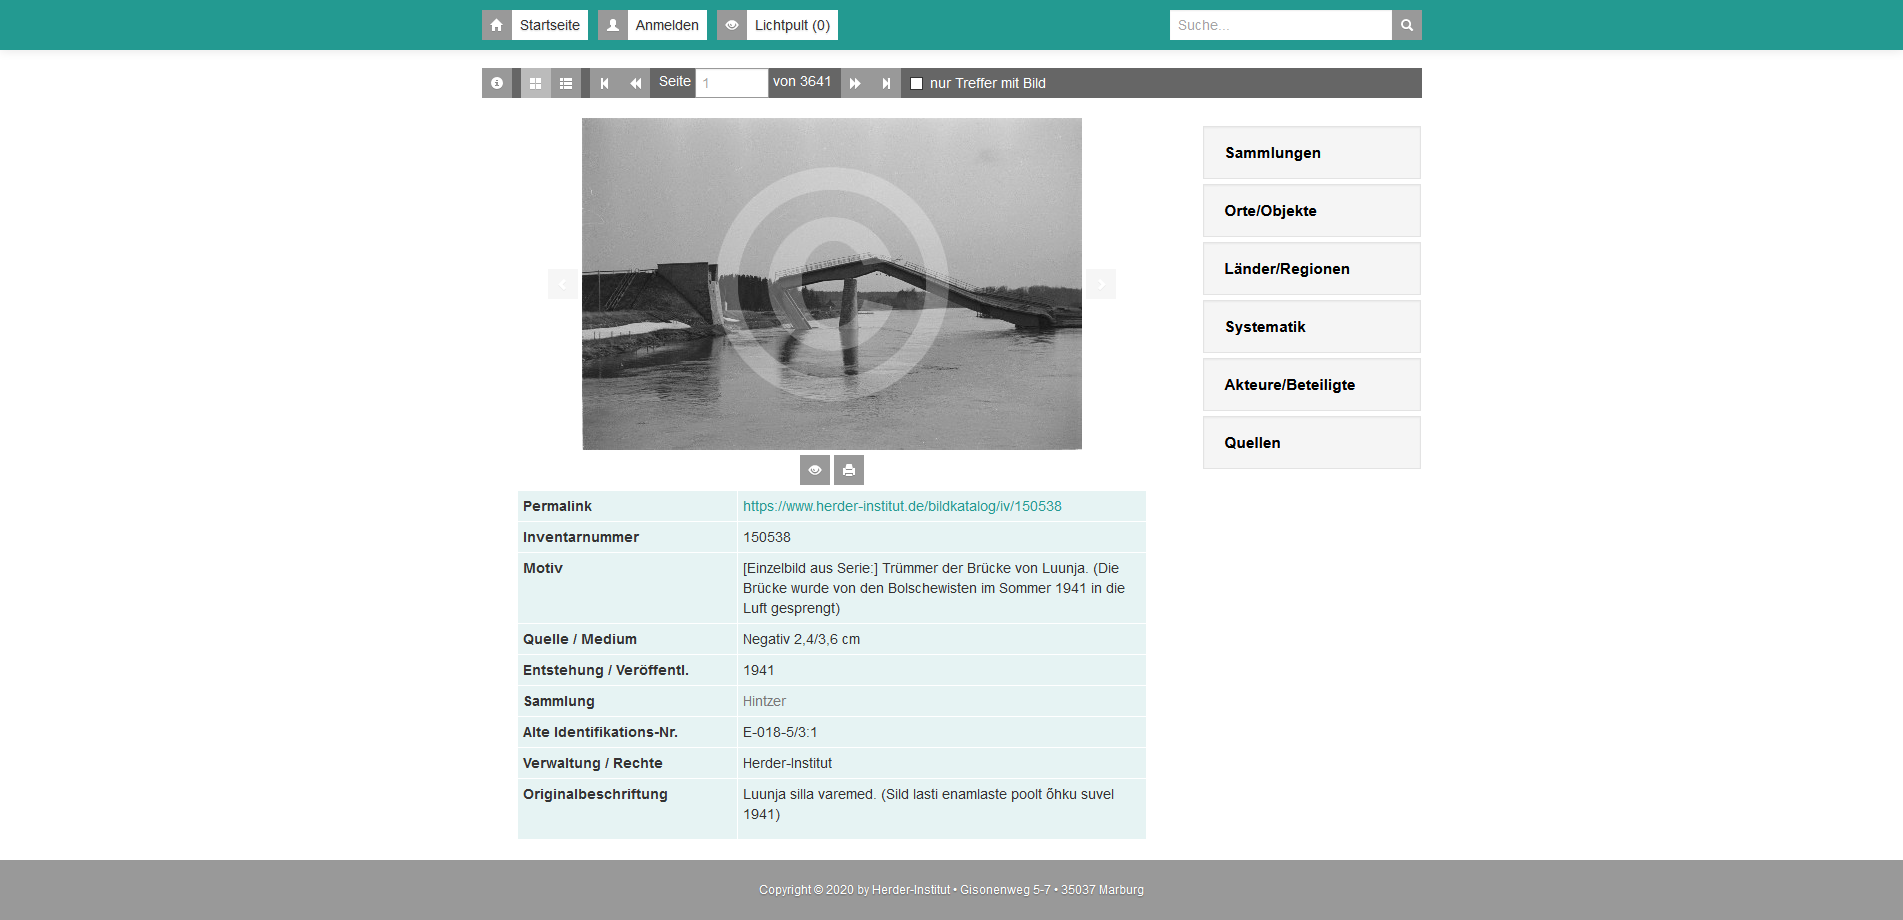The width and height of the screenshot is (1903, 920).
Task: Open the permalink URL for image 150538
Action: point(902,506)
